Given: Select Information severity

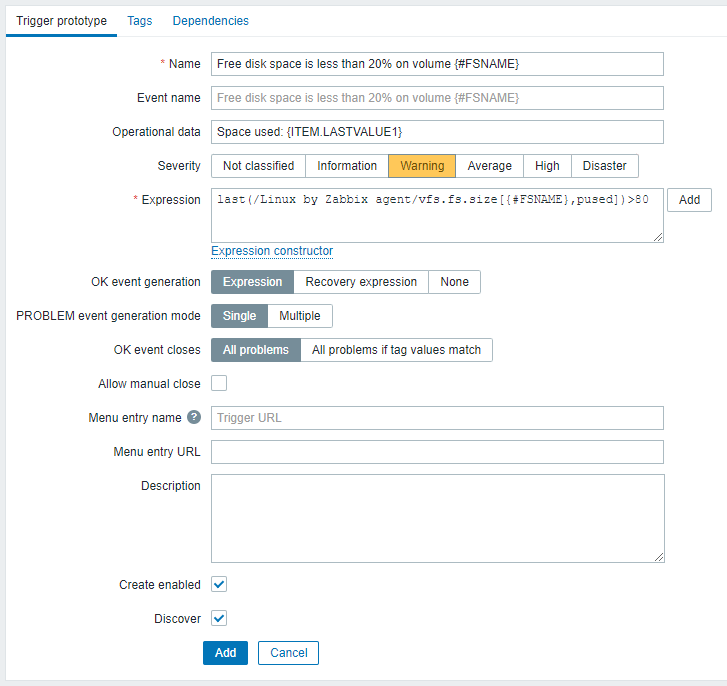Looking at the screenshot, I should coord(347,166).
